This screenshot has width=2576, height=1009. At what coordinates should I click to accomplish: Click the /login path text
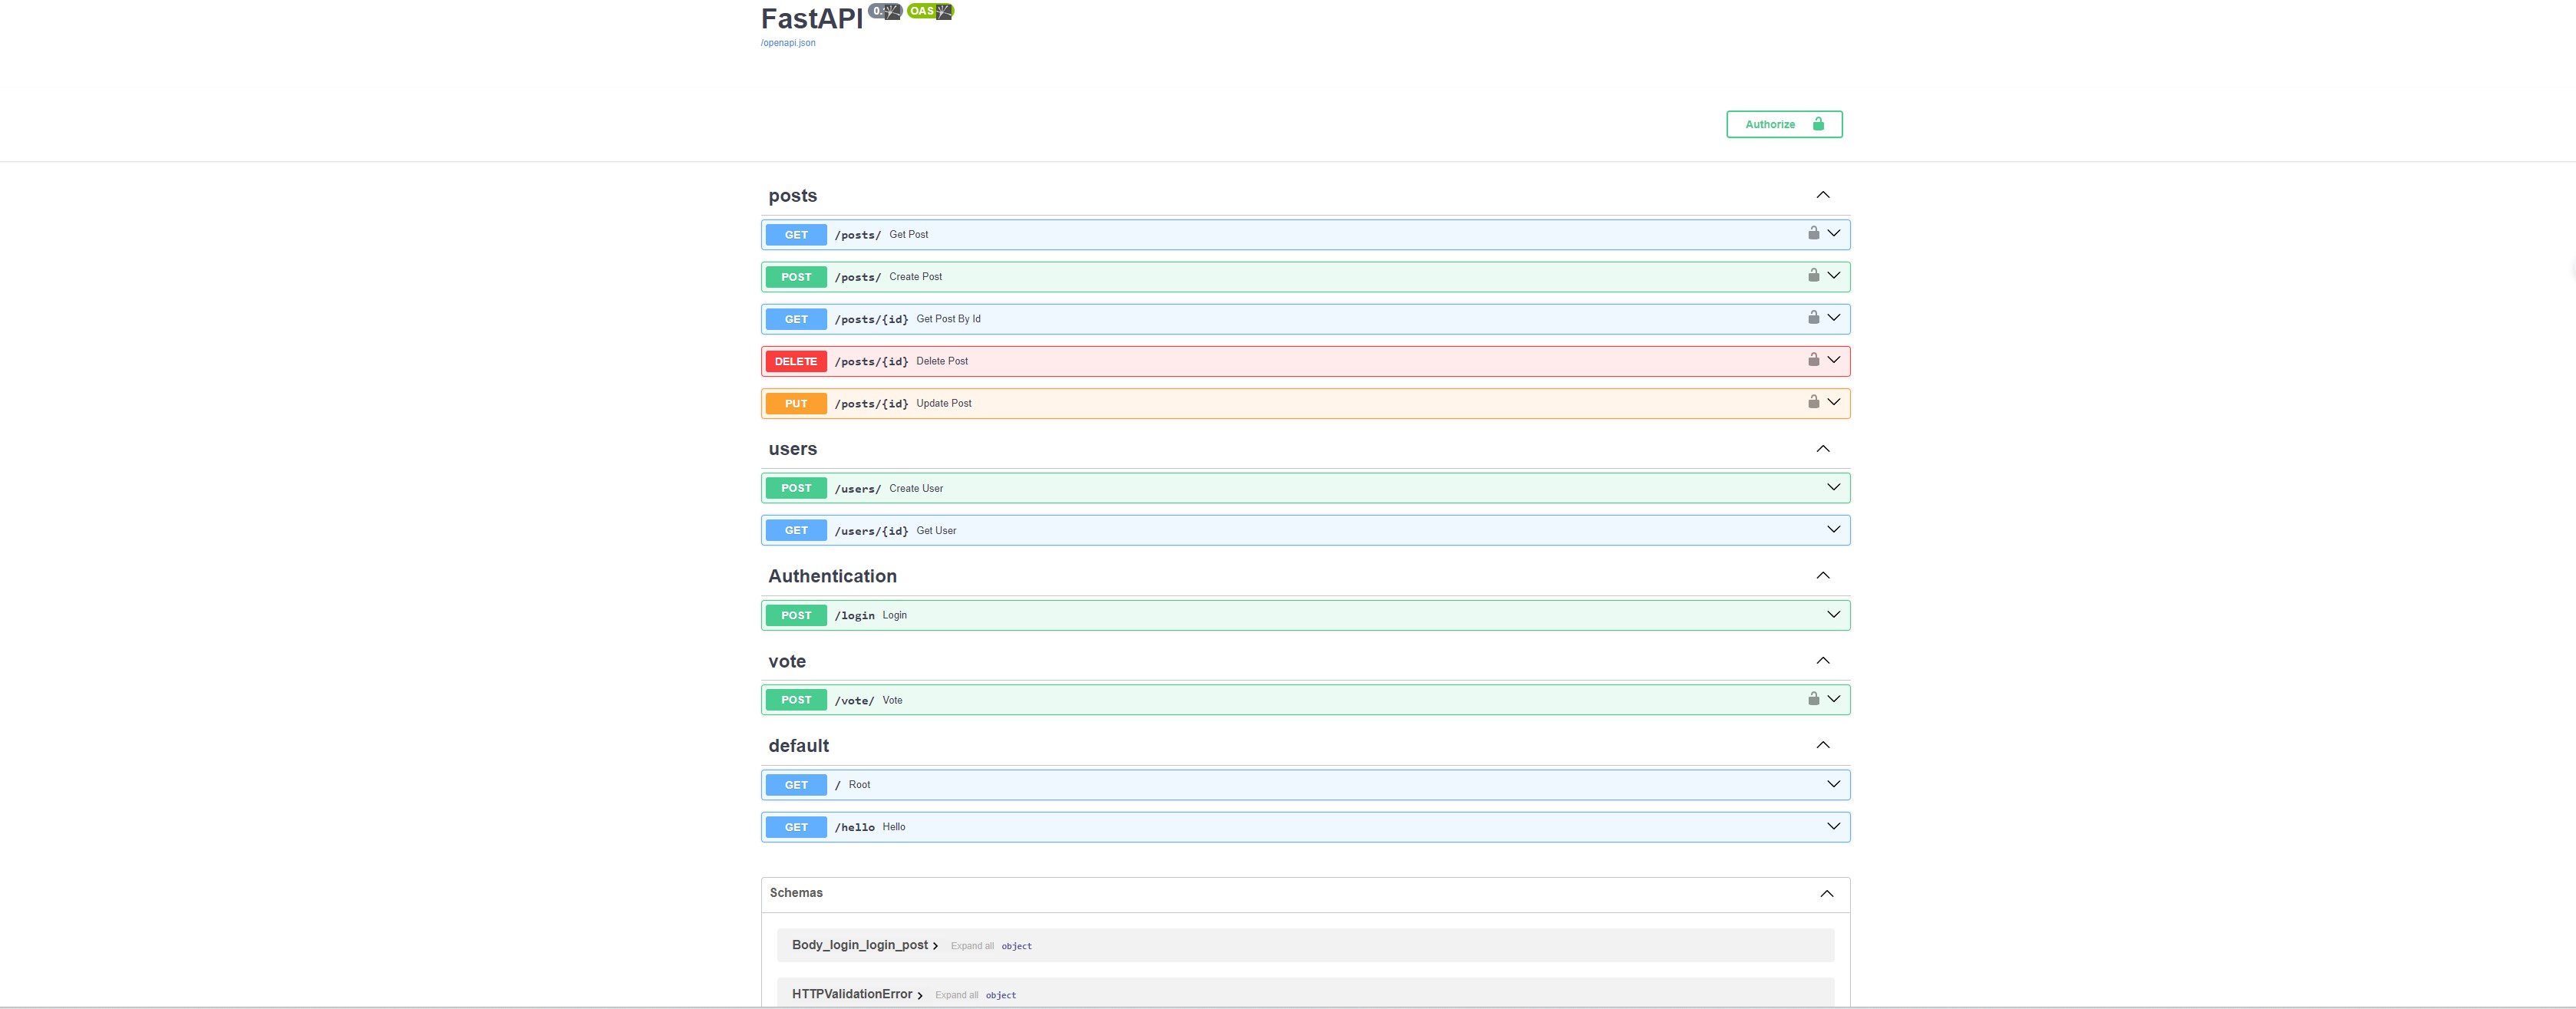click(855, 615)
